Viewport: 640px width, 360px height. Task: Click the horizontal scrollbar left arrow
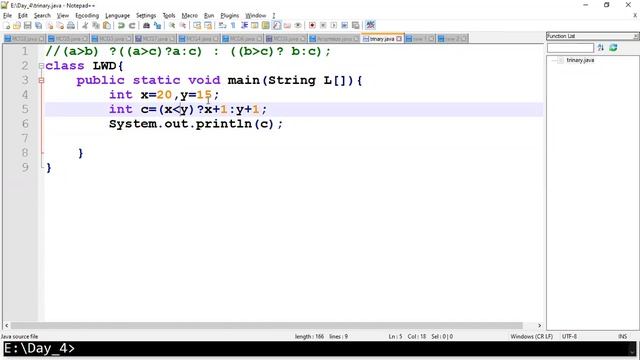pos(7,325)
